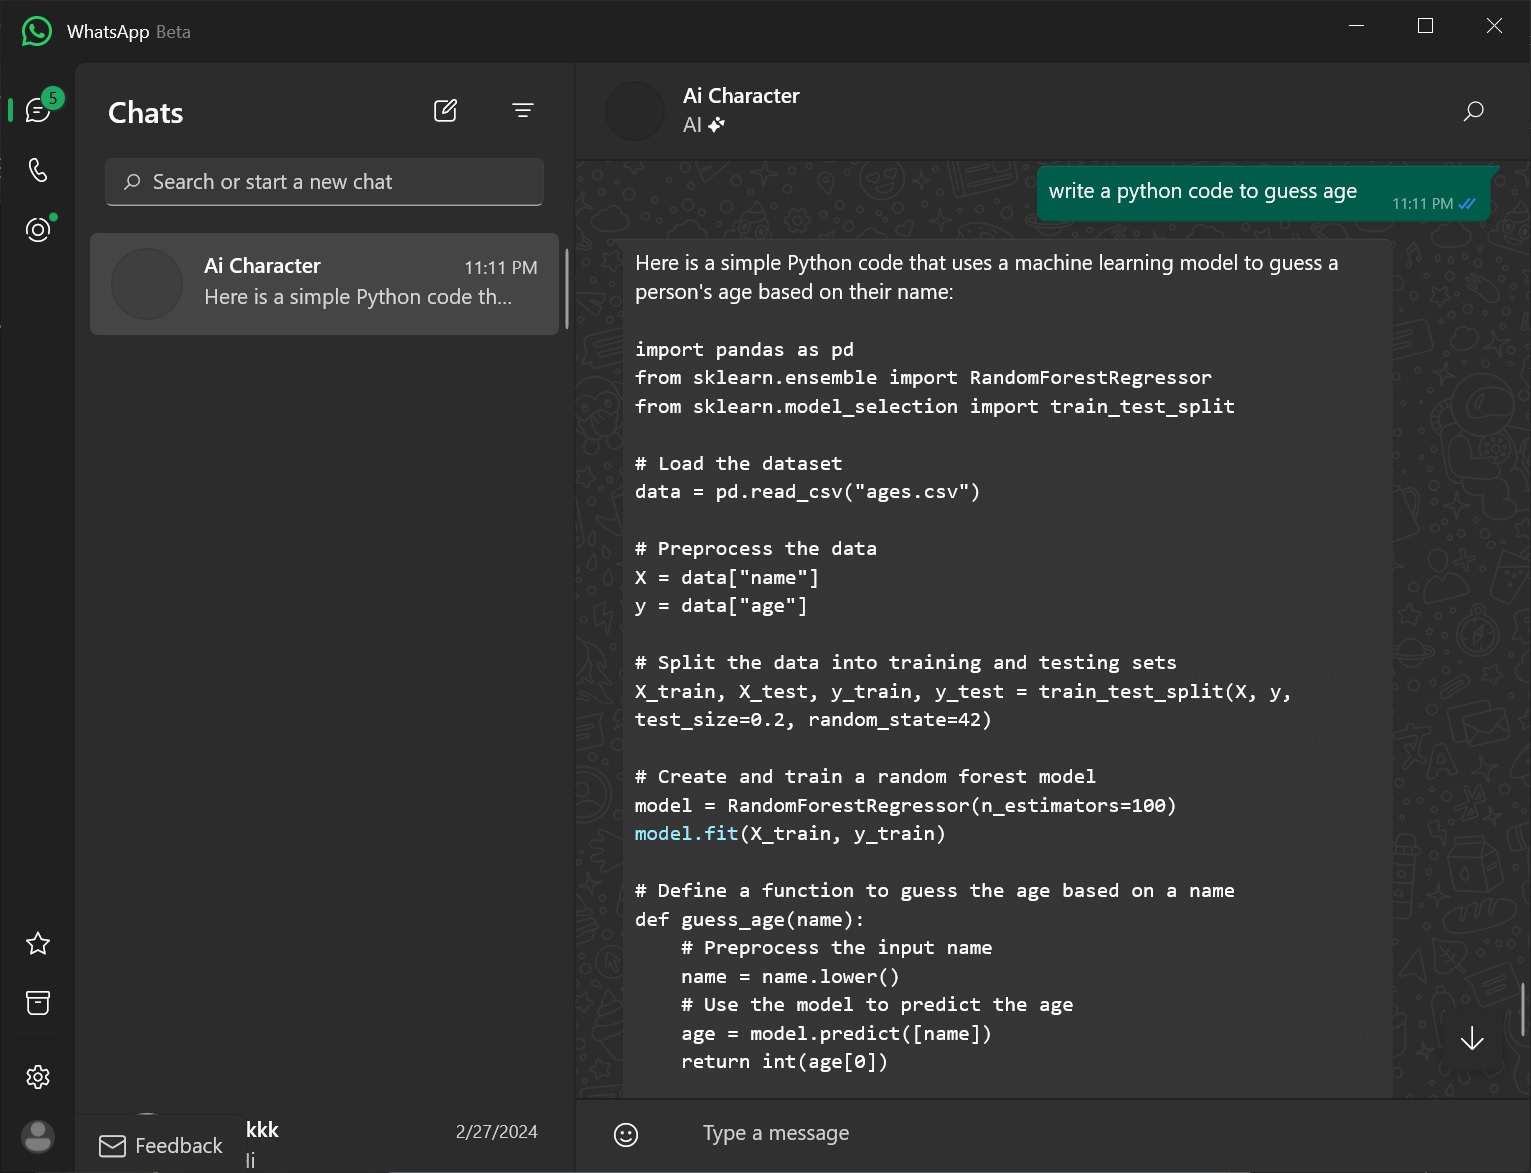
Task: Click the 'X = data["name"]' line
Action: (727, 578)
